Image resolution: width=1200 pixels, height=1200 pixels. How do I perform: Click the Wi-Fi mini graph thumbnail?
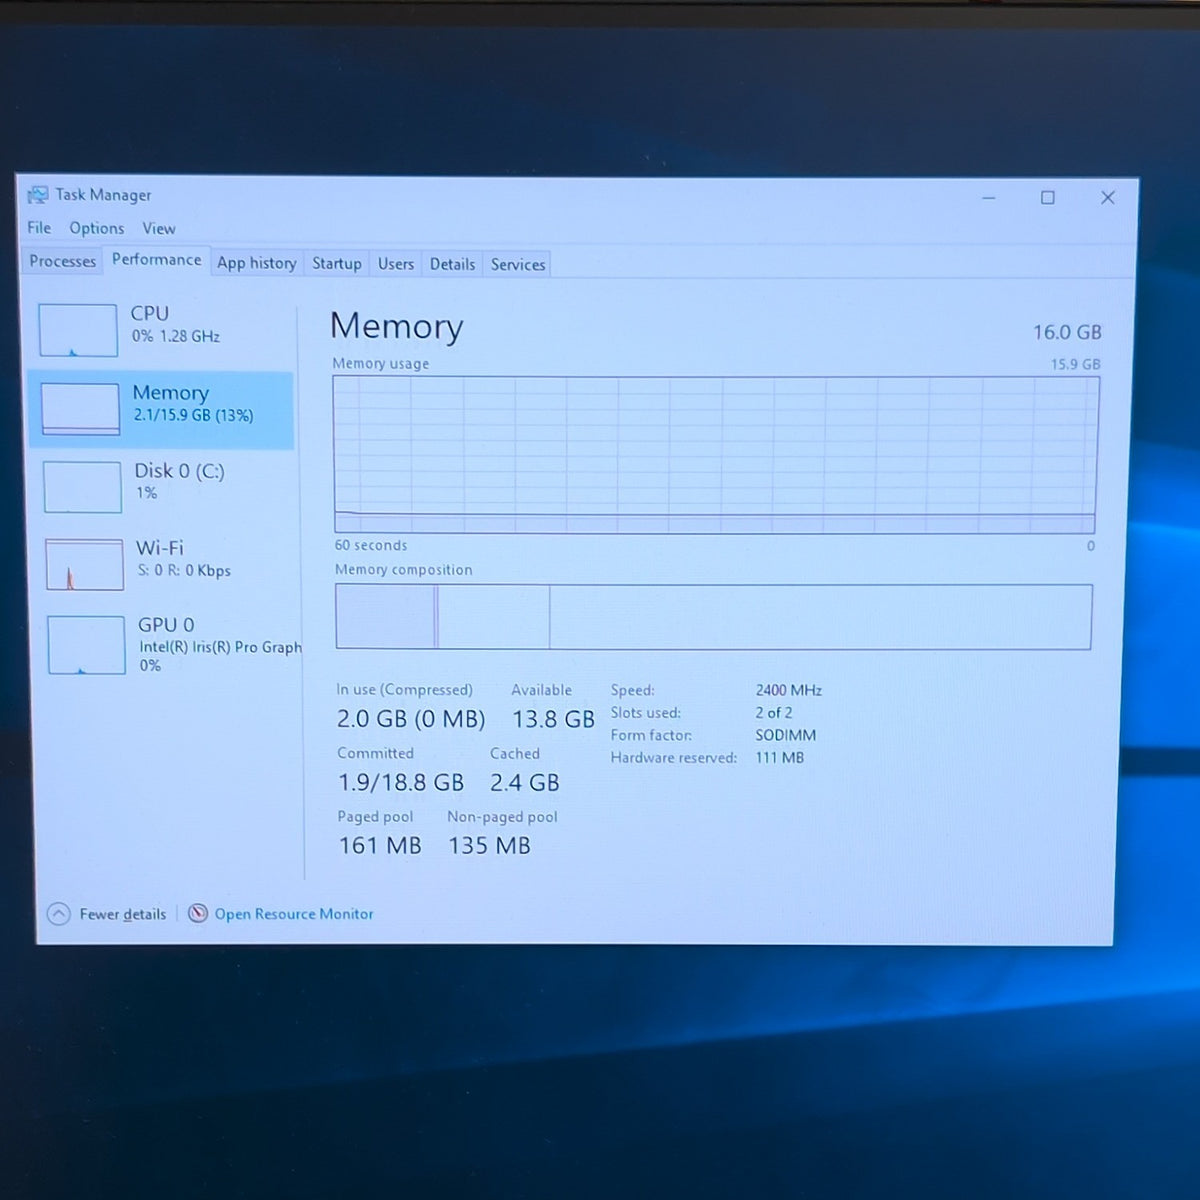pos(85,564)
